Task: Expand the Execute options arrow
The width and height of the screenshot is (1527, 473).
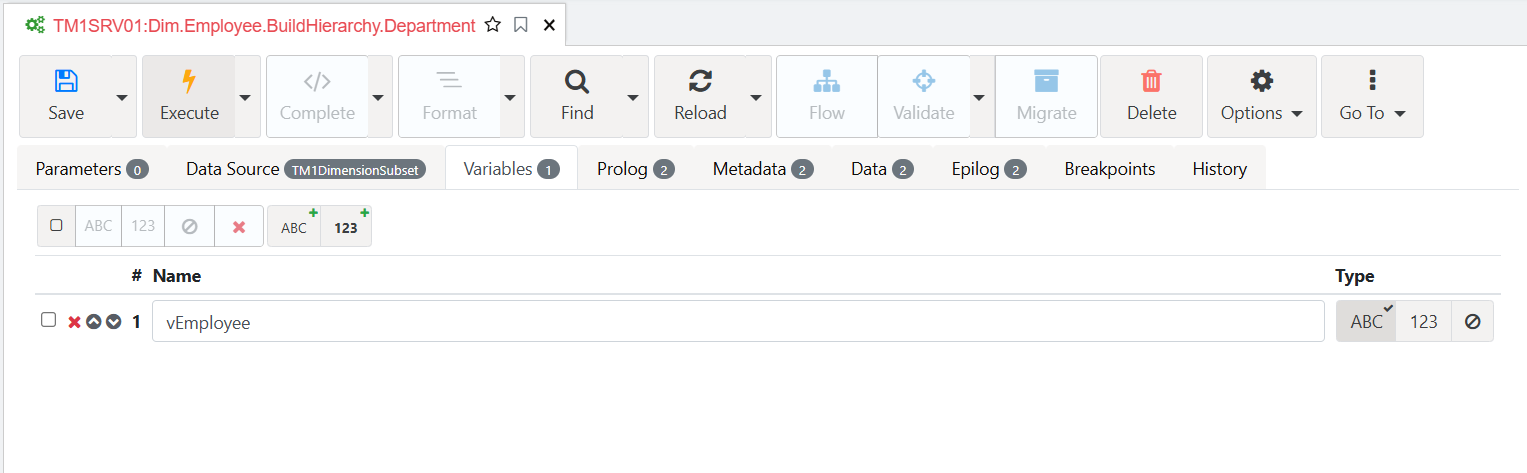Action: click(247, 96)
